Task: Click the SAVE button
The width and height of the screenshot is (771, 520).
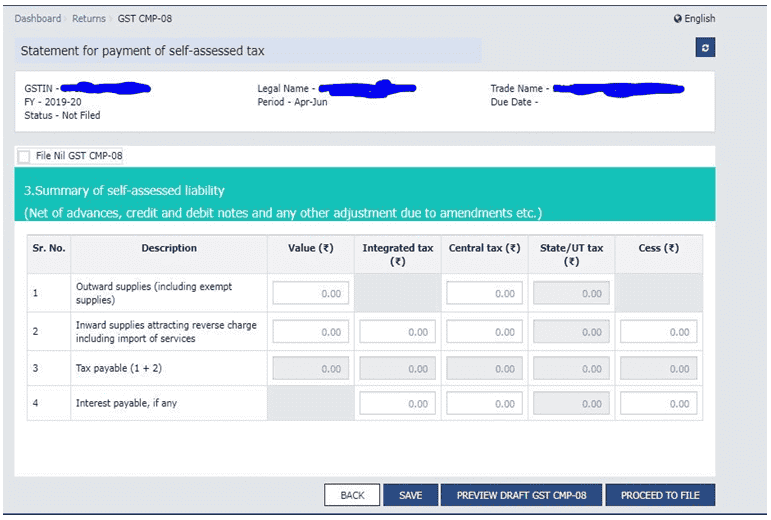Action: (x=410, y=495)
